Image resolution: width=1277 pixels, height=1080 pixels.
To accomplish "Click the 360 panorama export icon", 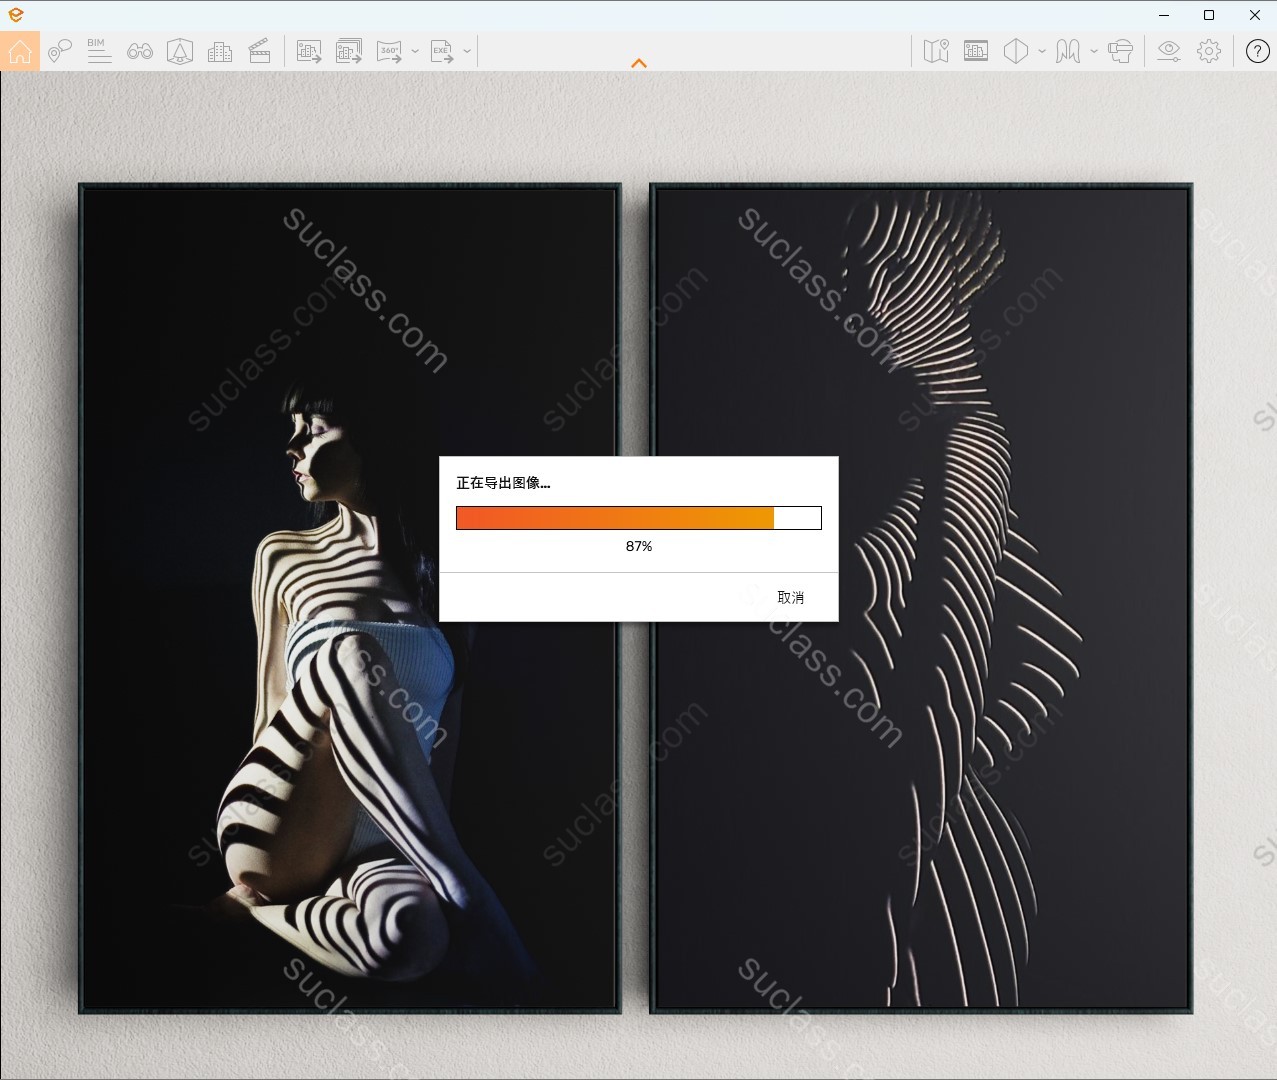I will (389, 51).
